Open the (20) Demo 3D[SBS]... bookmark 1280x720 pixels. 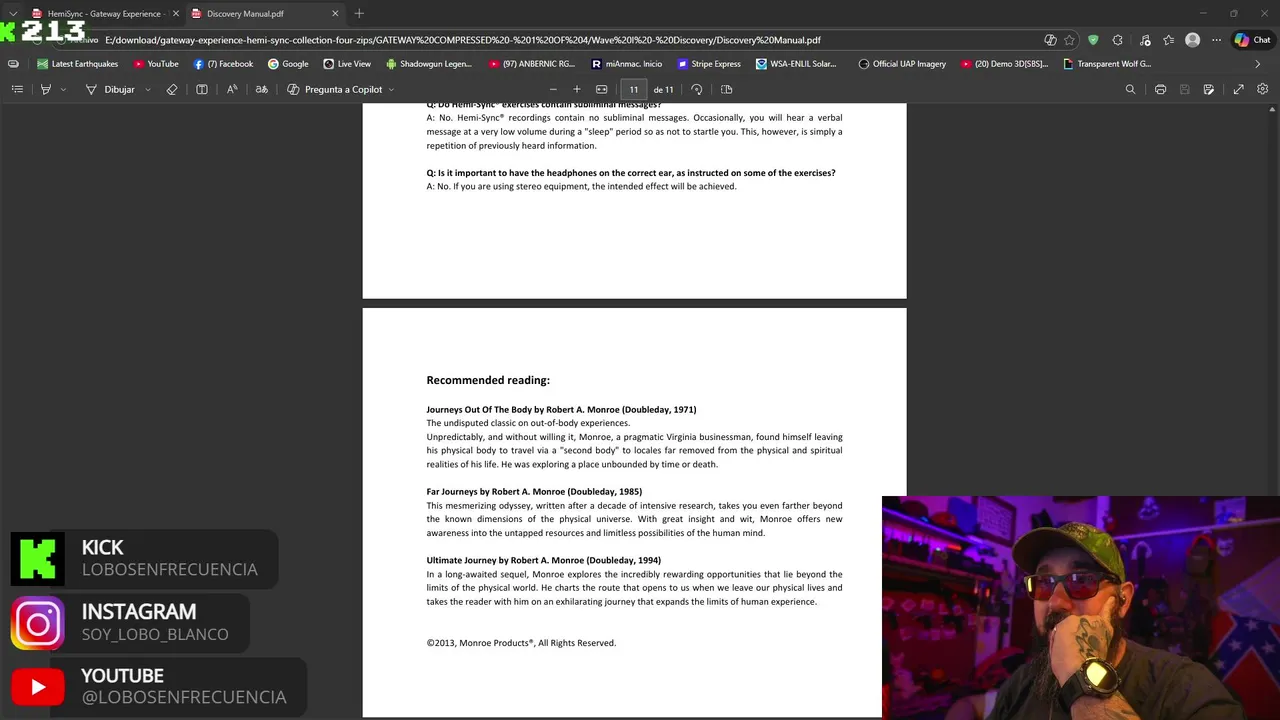(x=1004, y=64)
